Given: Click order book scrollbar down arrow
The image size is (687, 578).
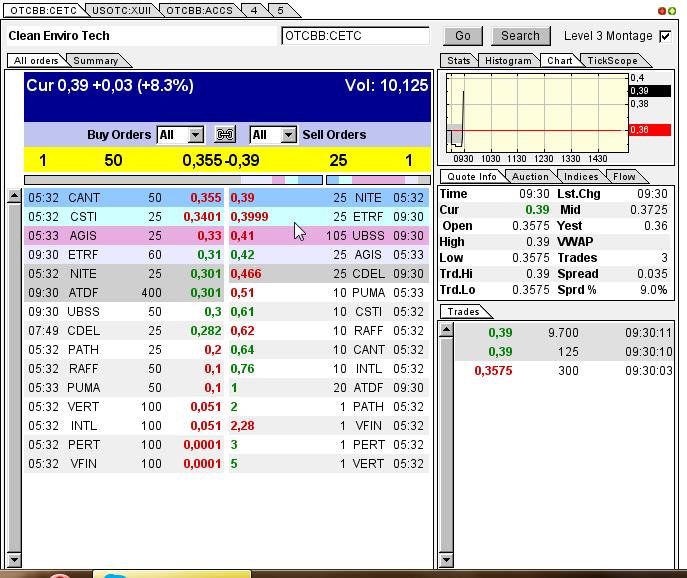Looking at the screenshot, I should pyautogui.click(x=14, y=560).
